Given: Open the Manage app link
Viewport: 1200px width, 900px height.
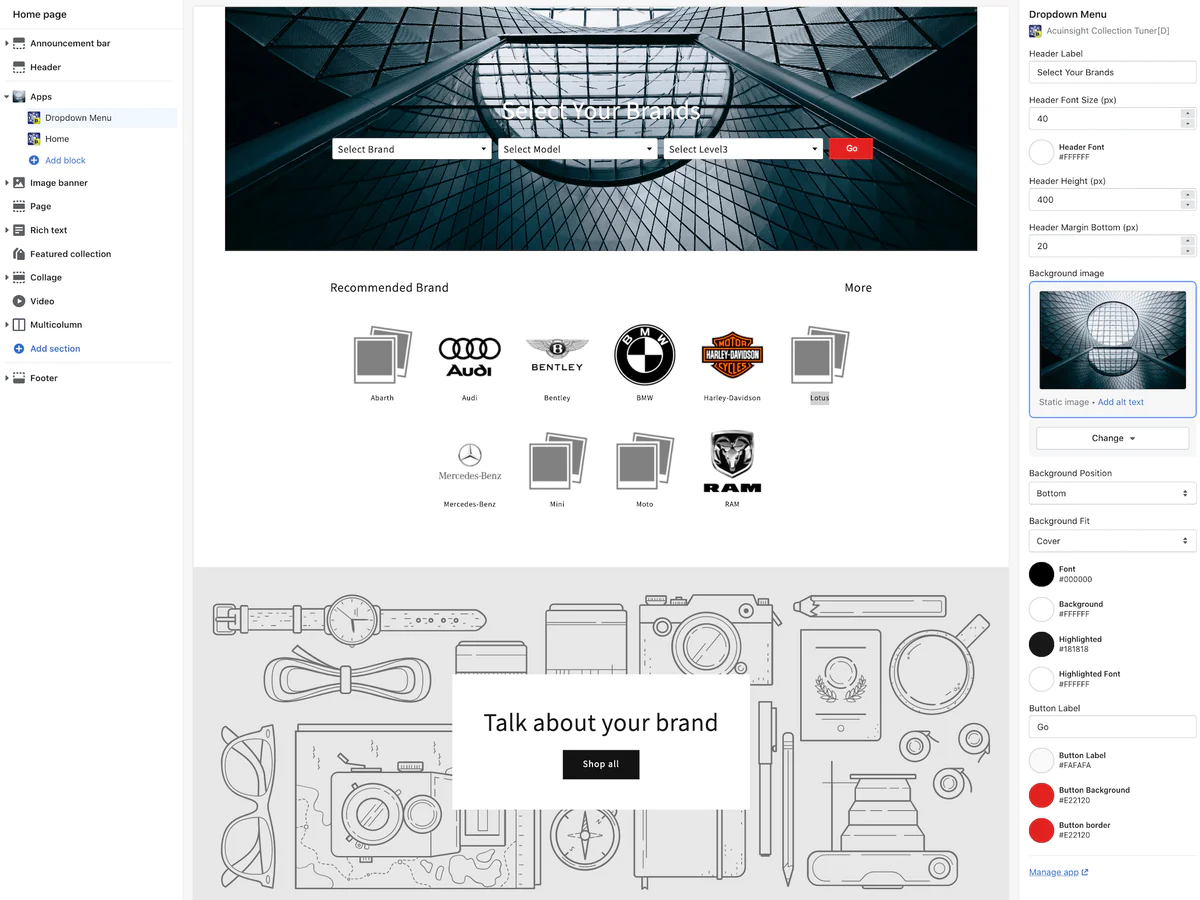Looking at the screenshot, I should 1058,872.
